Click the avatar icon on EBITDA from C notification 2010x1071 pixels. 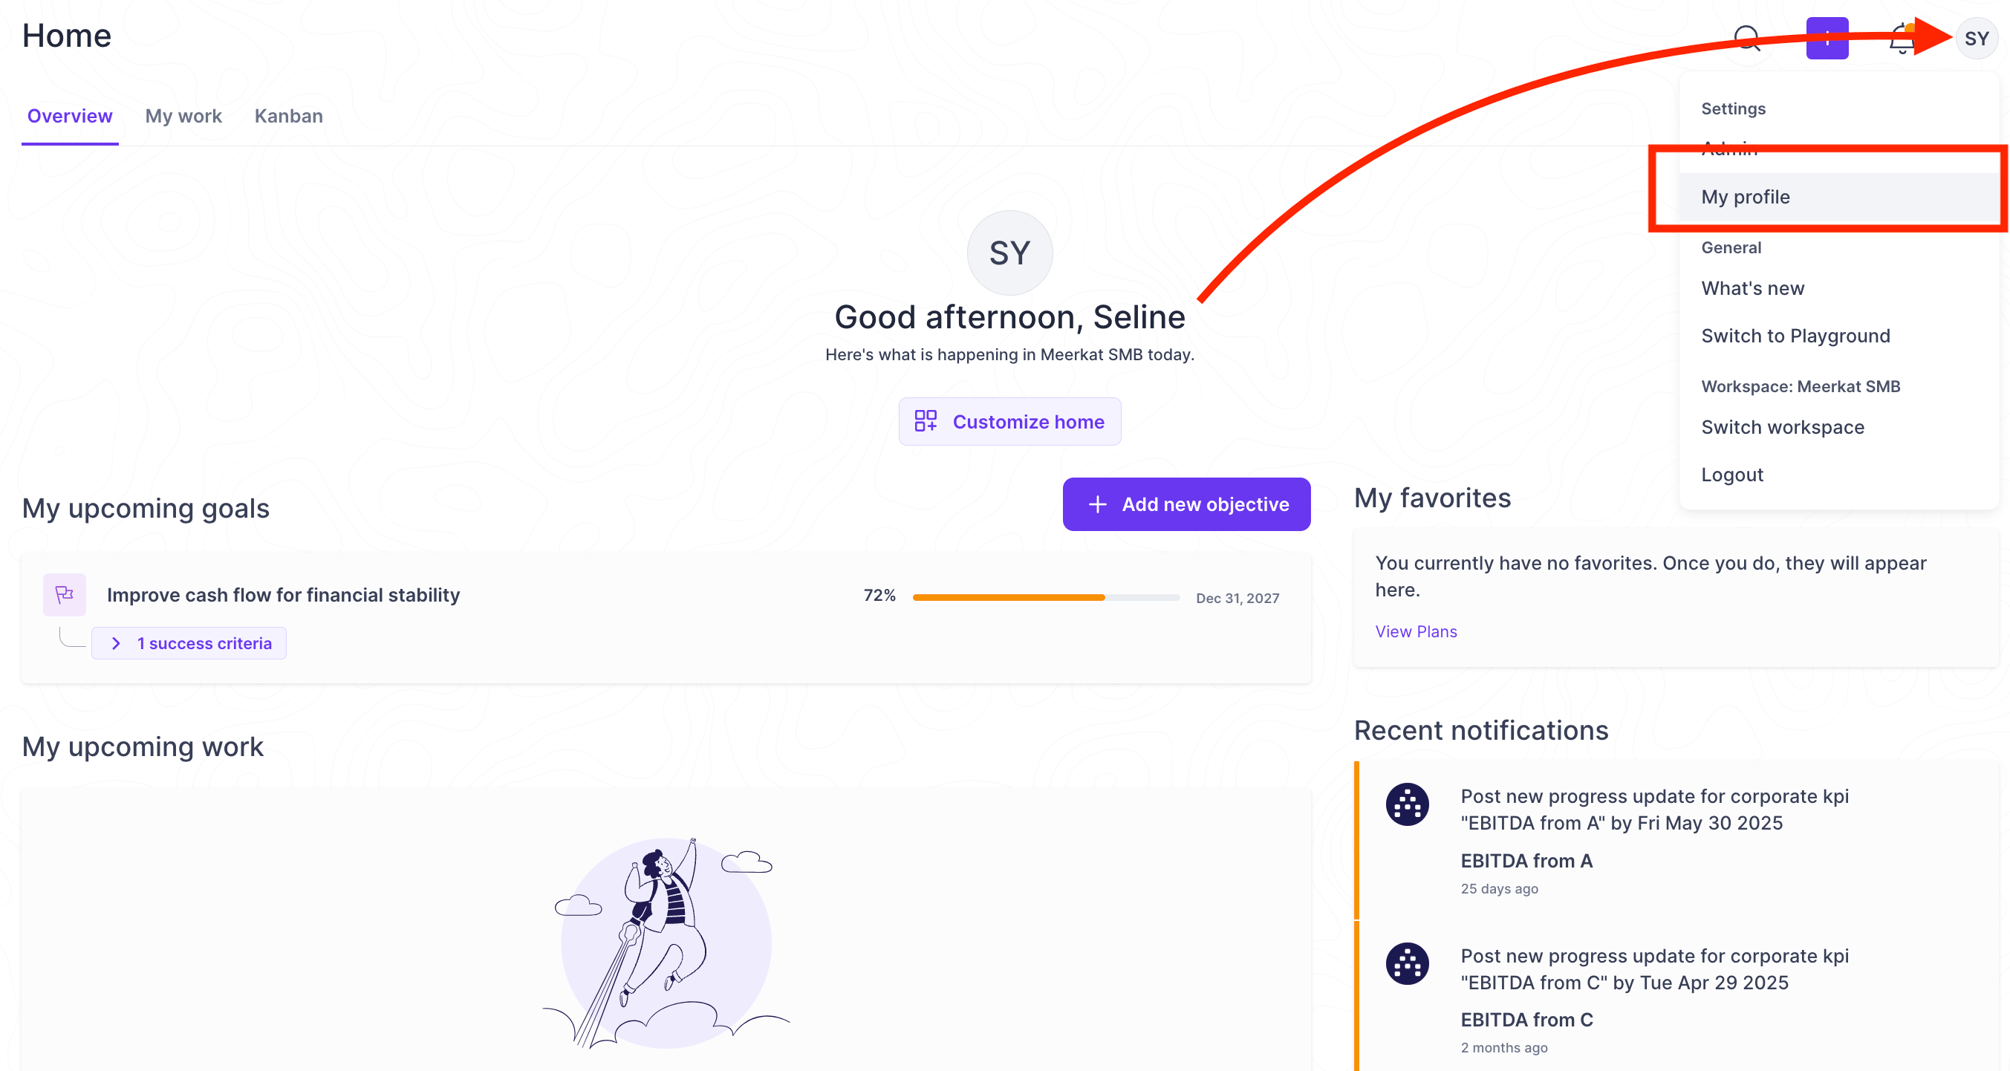[x=1407, y=963]
